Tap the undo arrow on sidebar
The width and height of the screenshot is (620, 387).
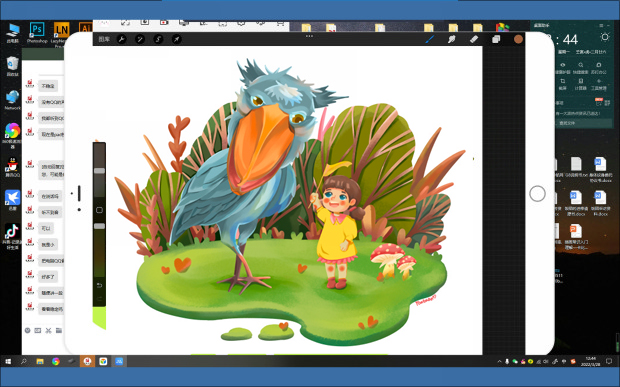pos(99,285)
